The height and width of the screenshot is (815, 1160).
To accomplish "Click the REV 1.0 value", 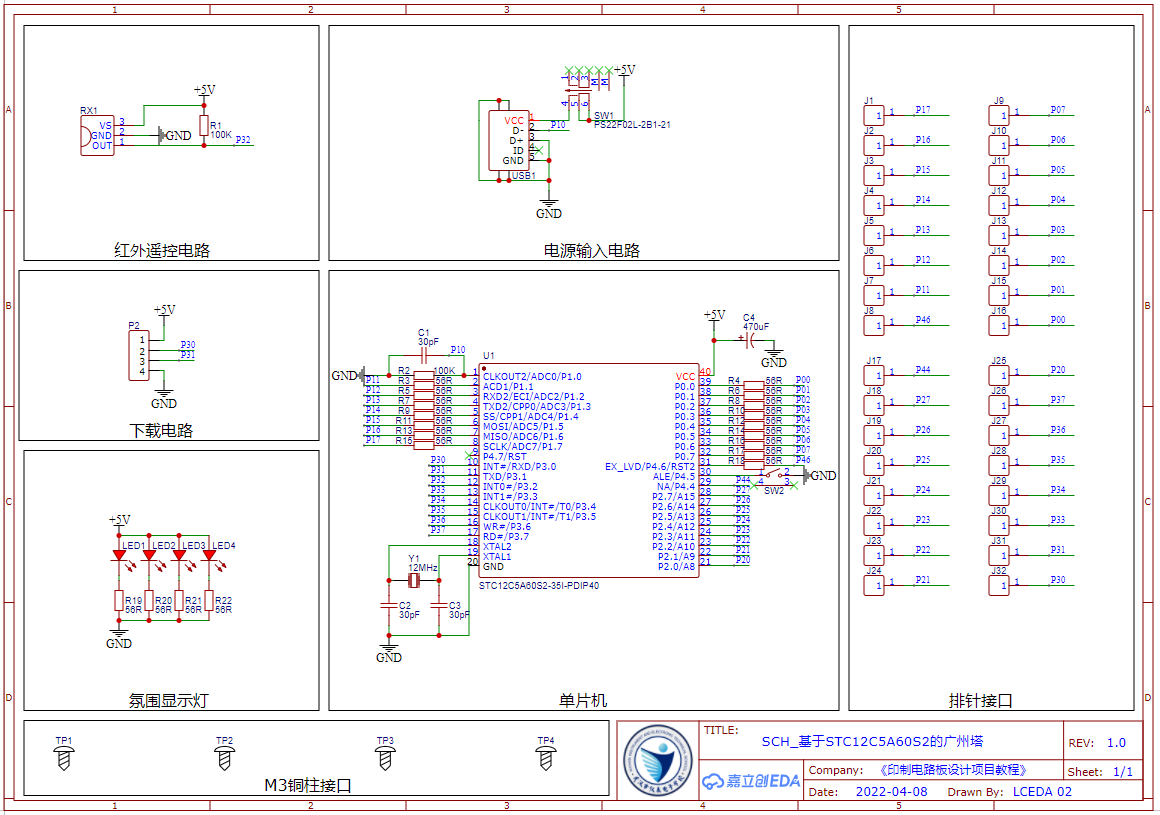I will [x=1116, y=743].
